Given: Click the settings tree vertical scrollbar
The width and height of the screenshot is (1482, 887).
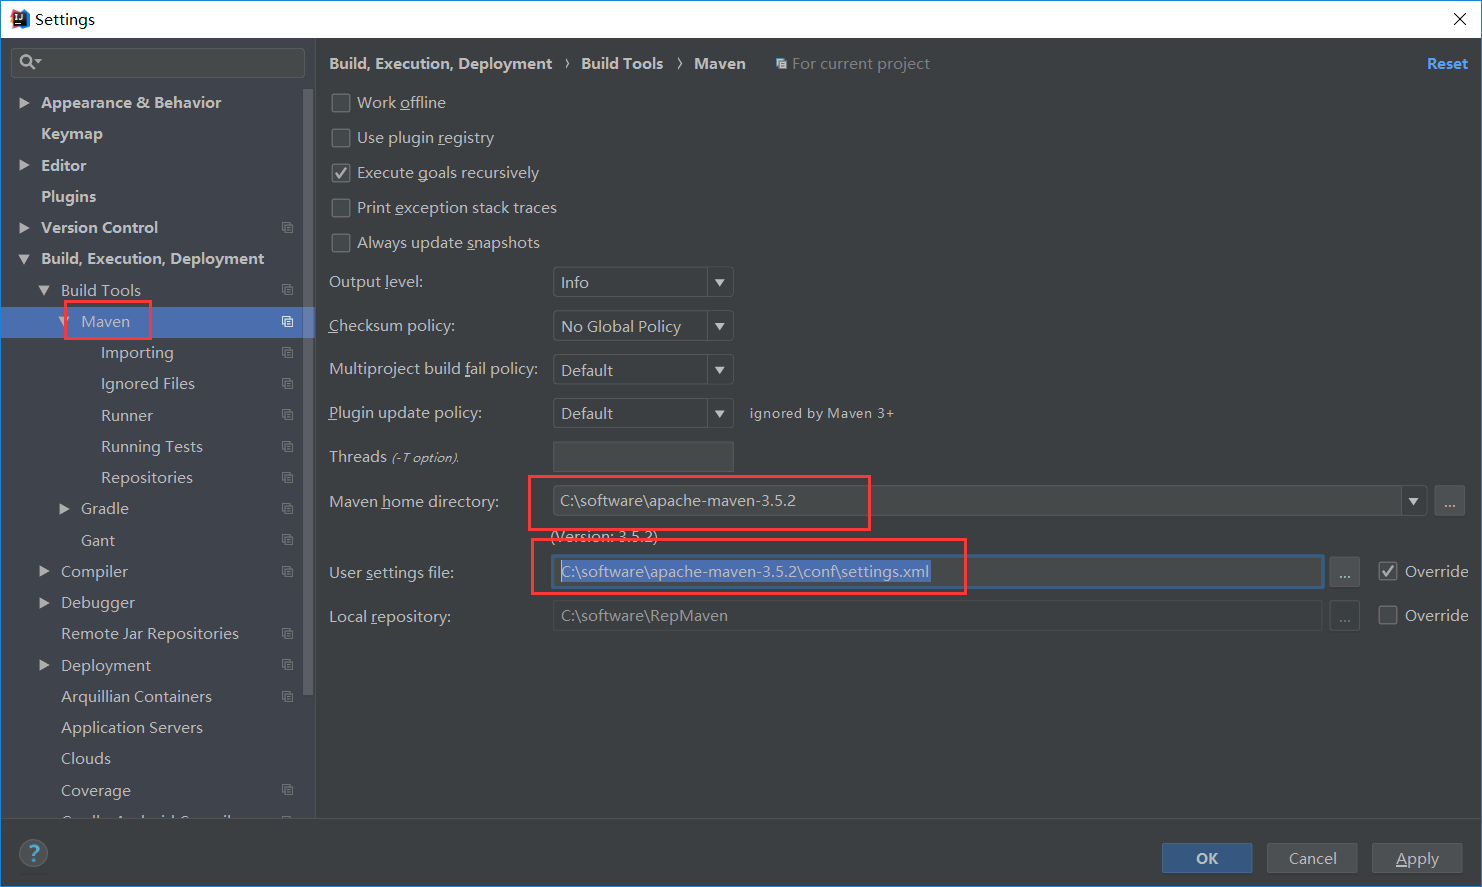Looking at the screenshot, I should coord(308,392).
